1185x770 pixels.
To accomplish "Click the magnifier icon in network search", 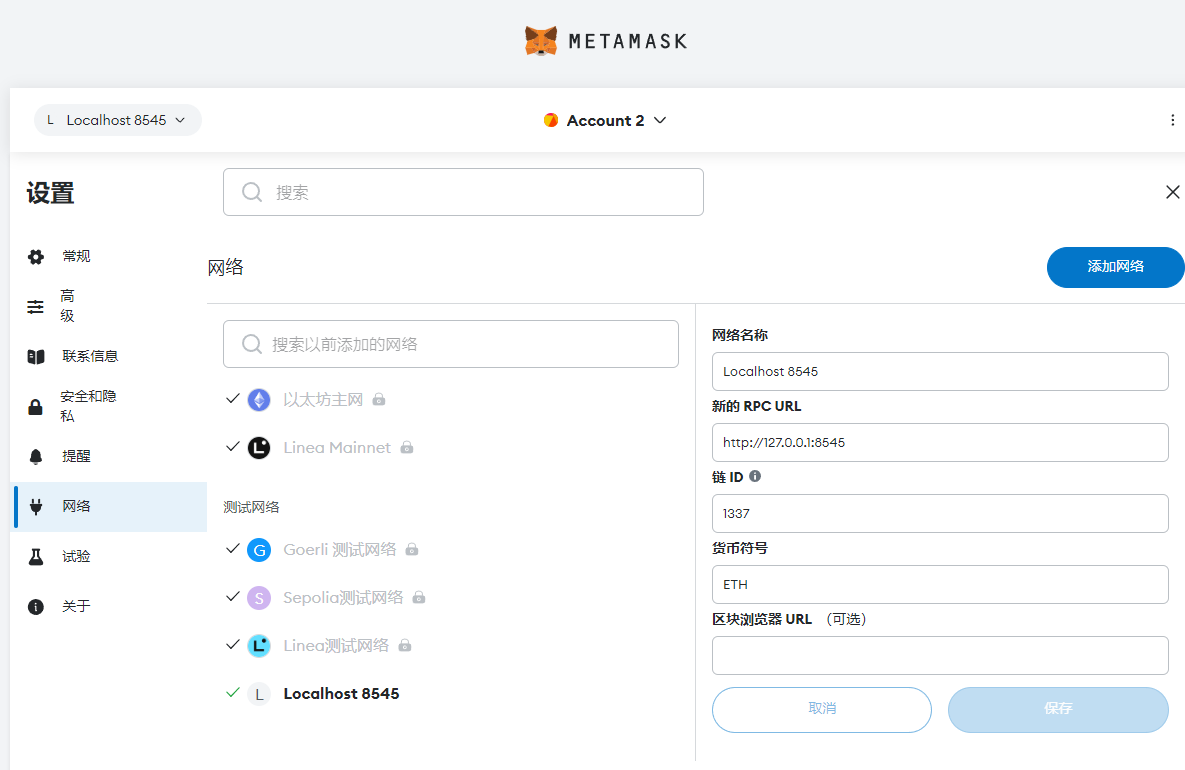I will (252, 345).
